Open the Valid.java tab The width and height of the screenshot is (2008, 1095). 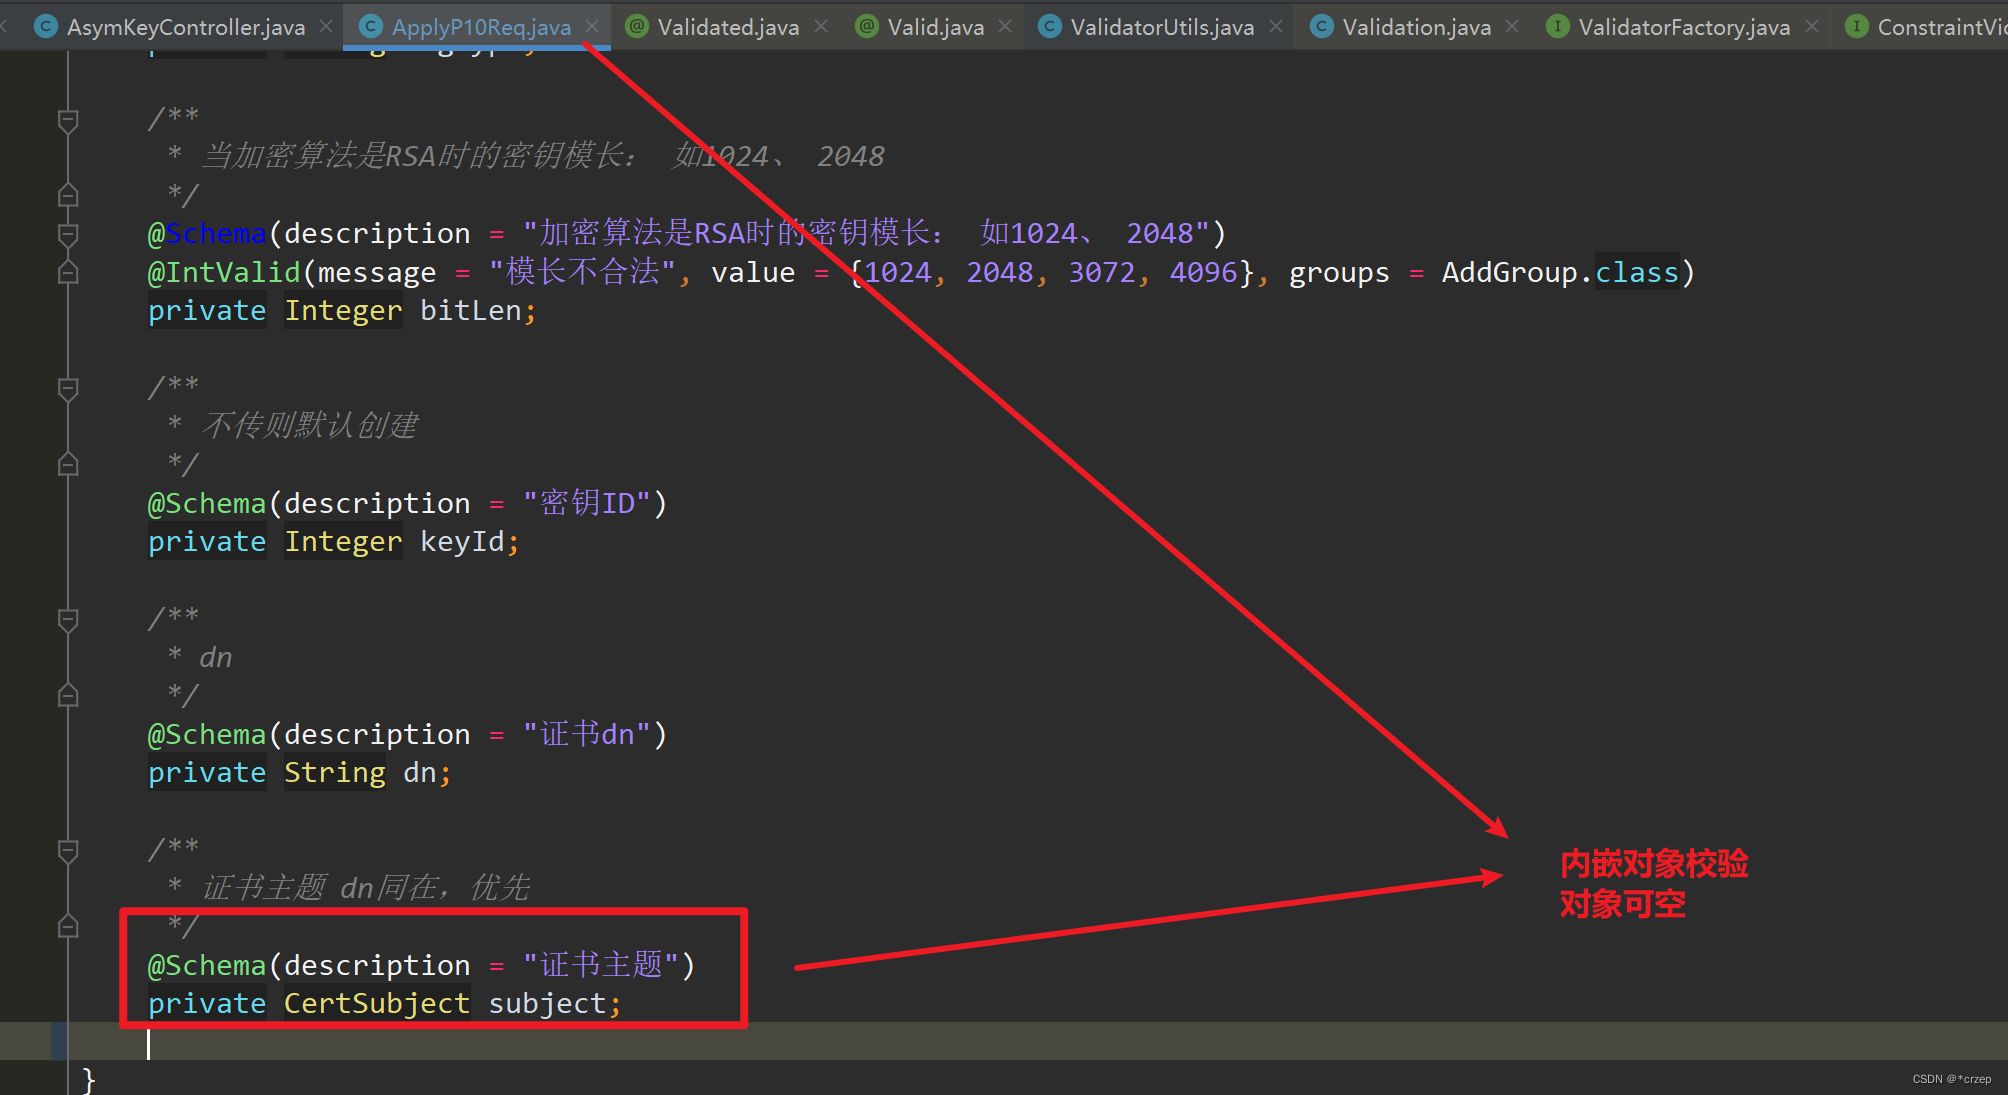coord(935,27)
